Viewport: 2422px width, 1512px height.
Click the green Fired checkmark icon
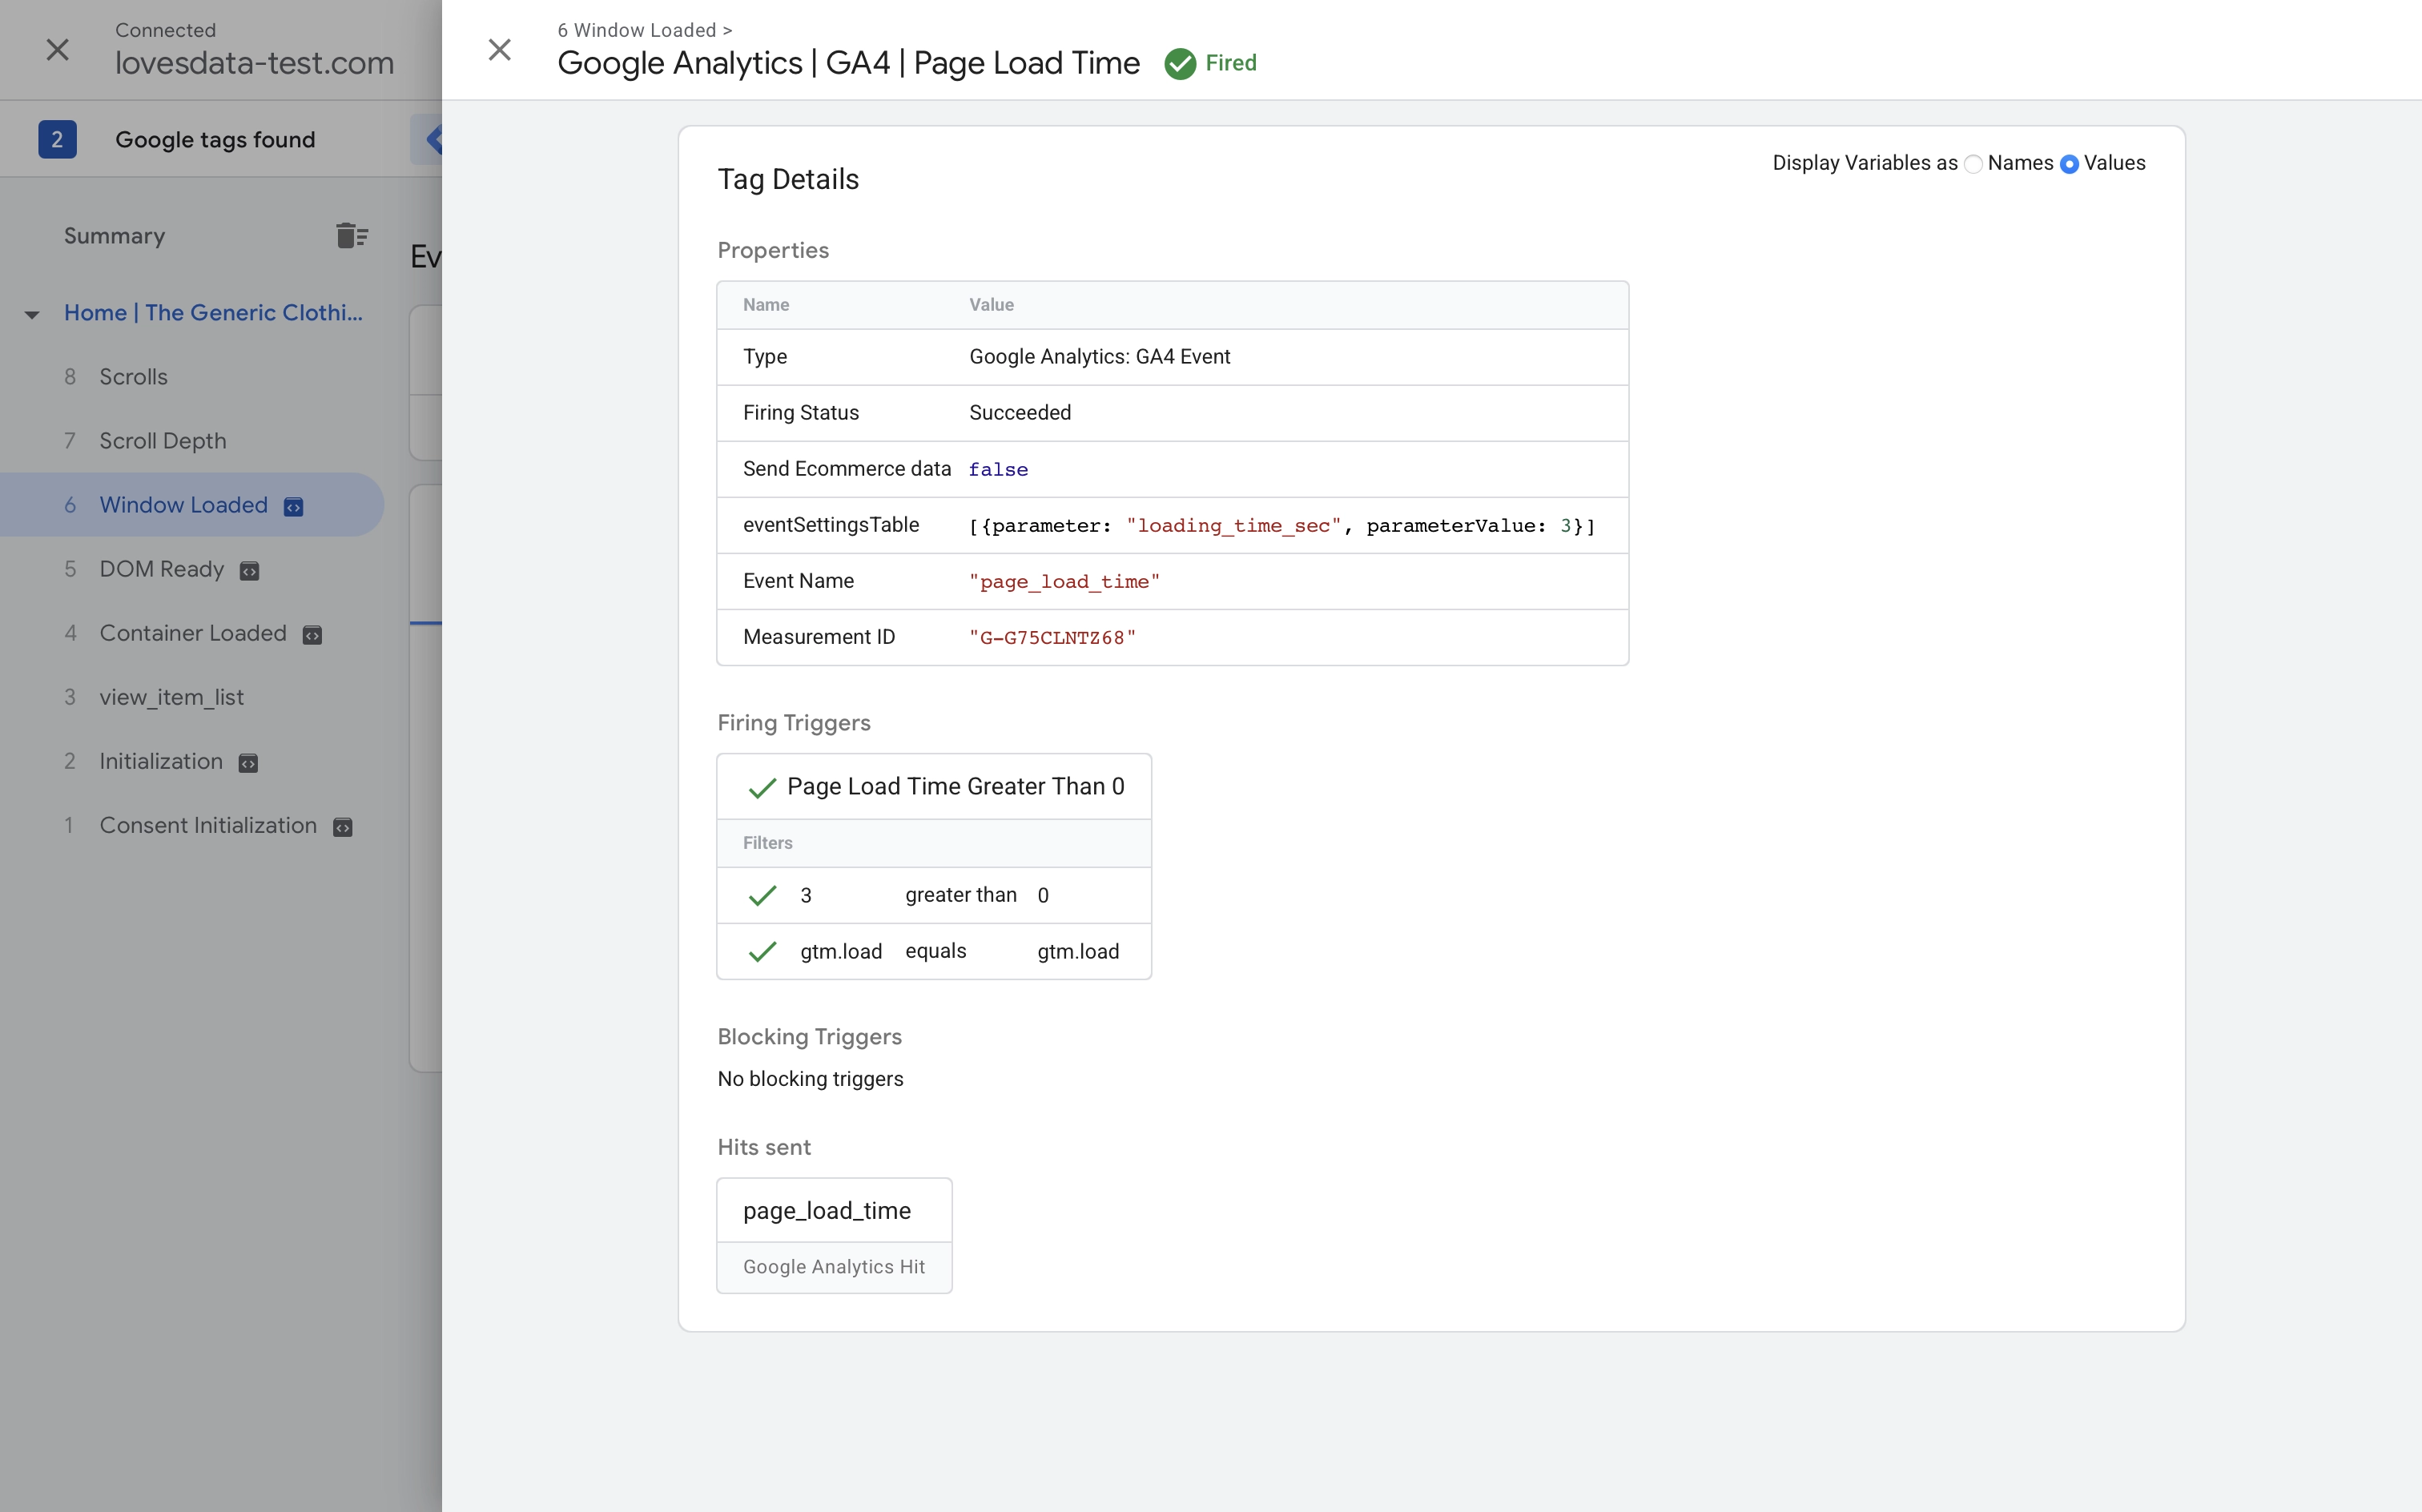pyautogui.click(x=1180, y=63)
